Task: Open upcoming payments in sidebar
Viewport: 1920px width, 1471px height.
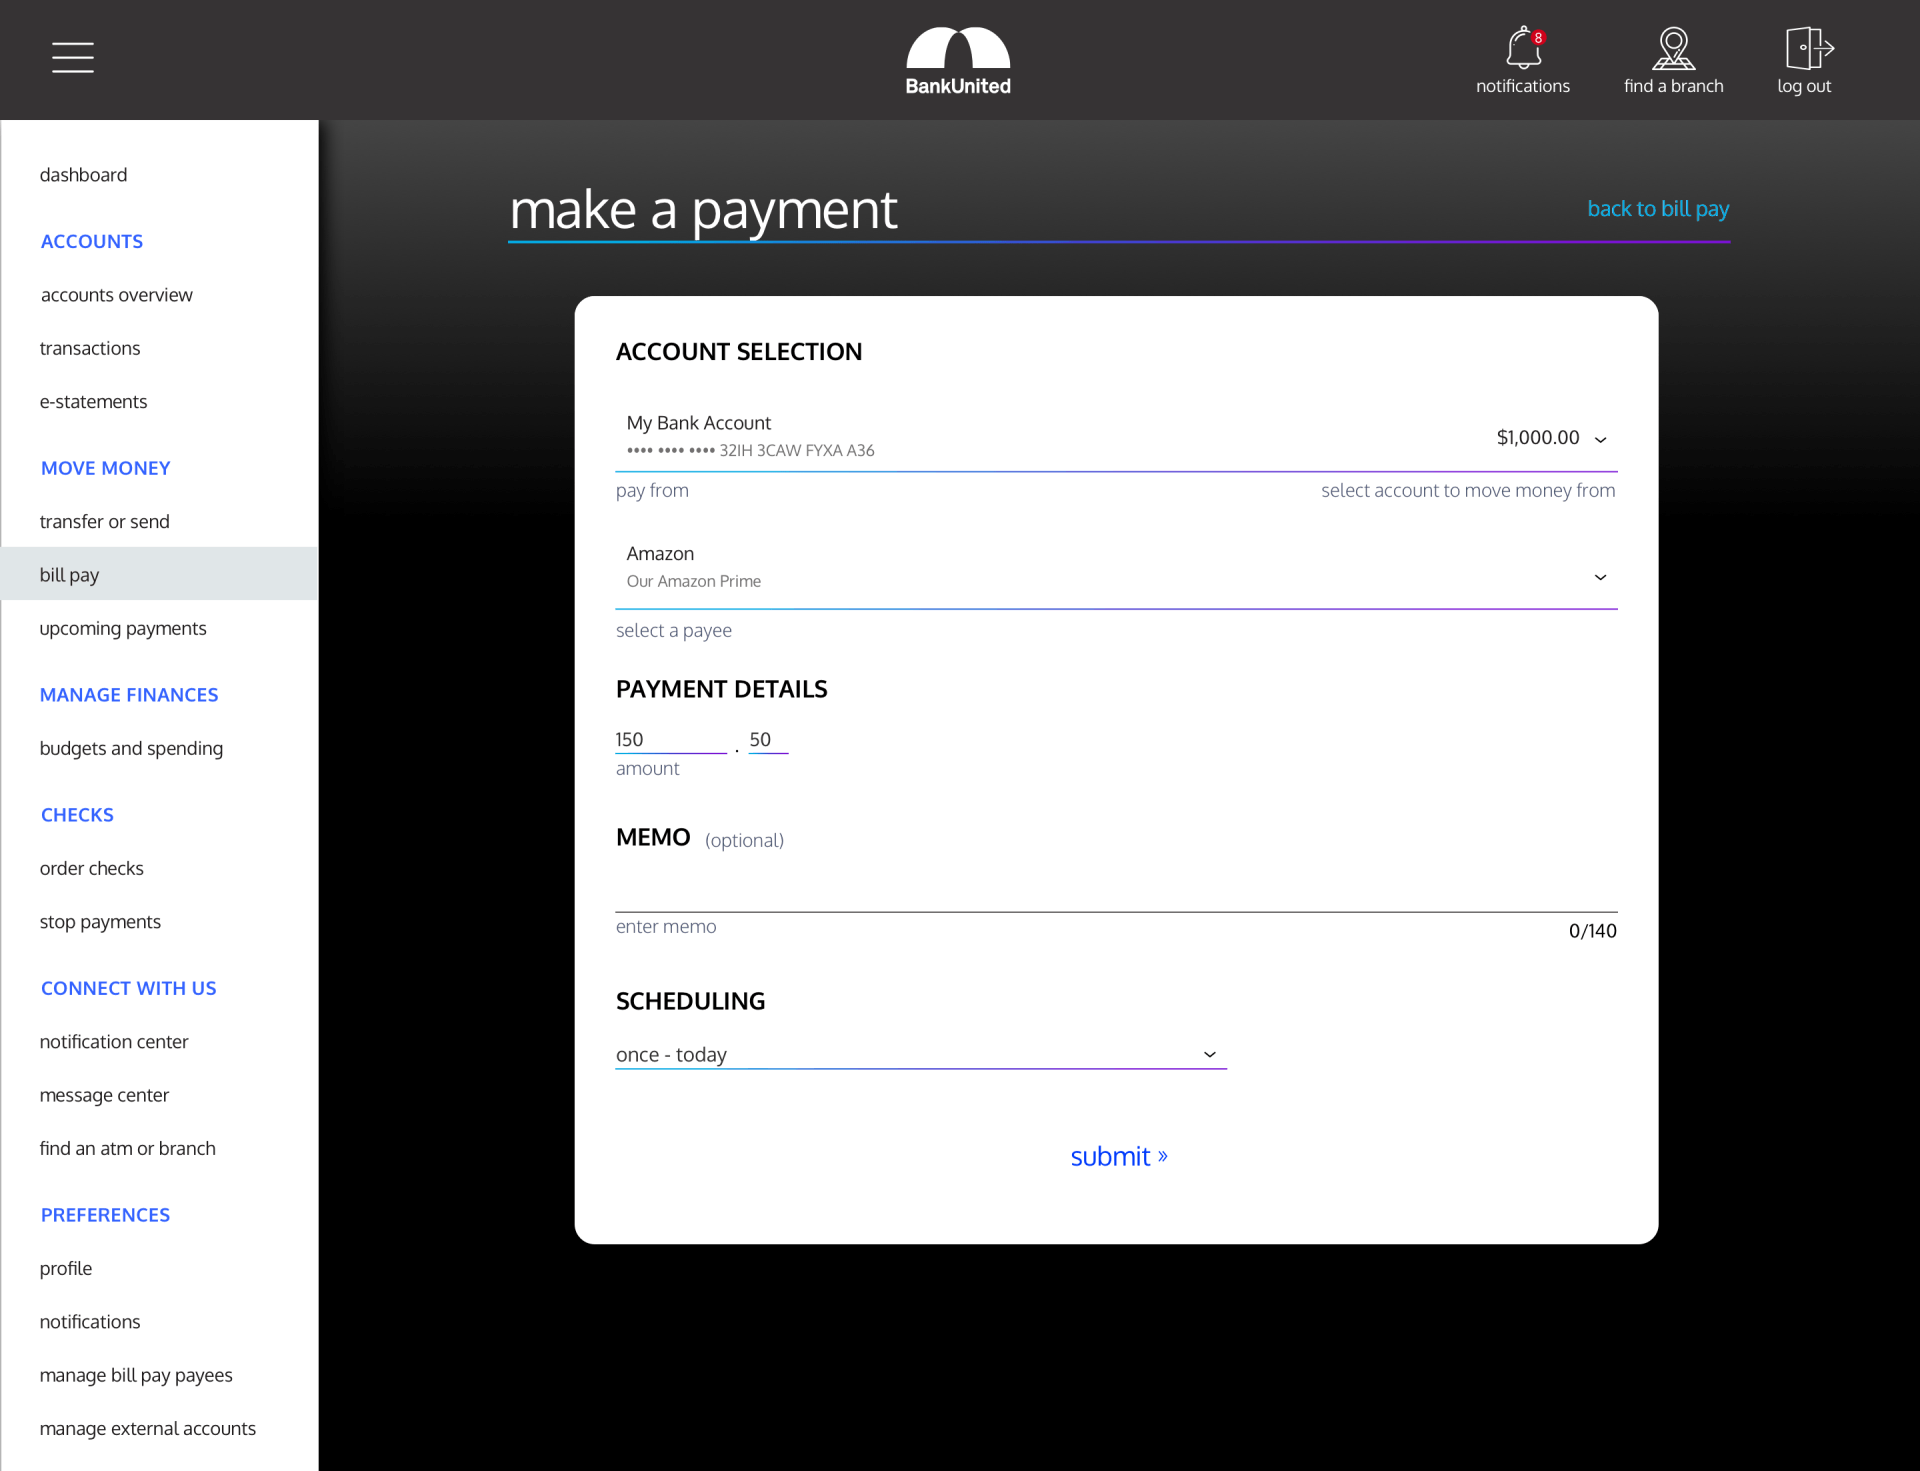Action: (x=123, y=628)
